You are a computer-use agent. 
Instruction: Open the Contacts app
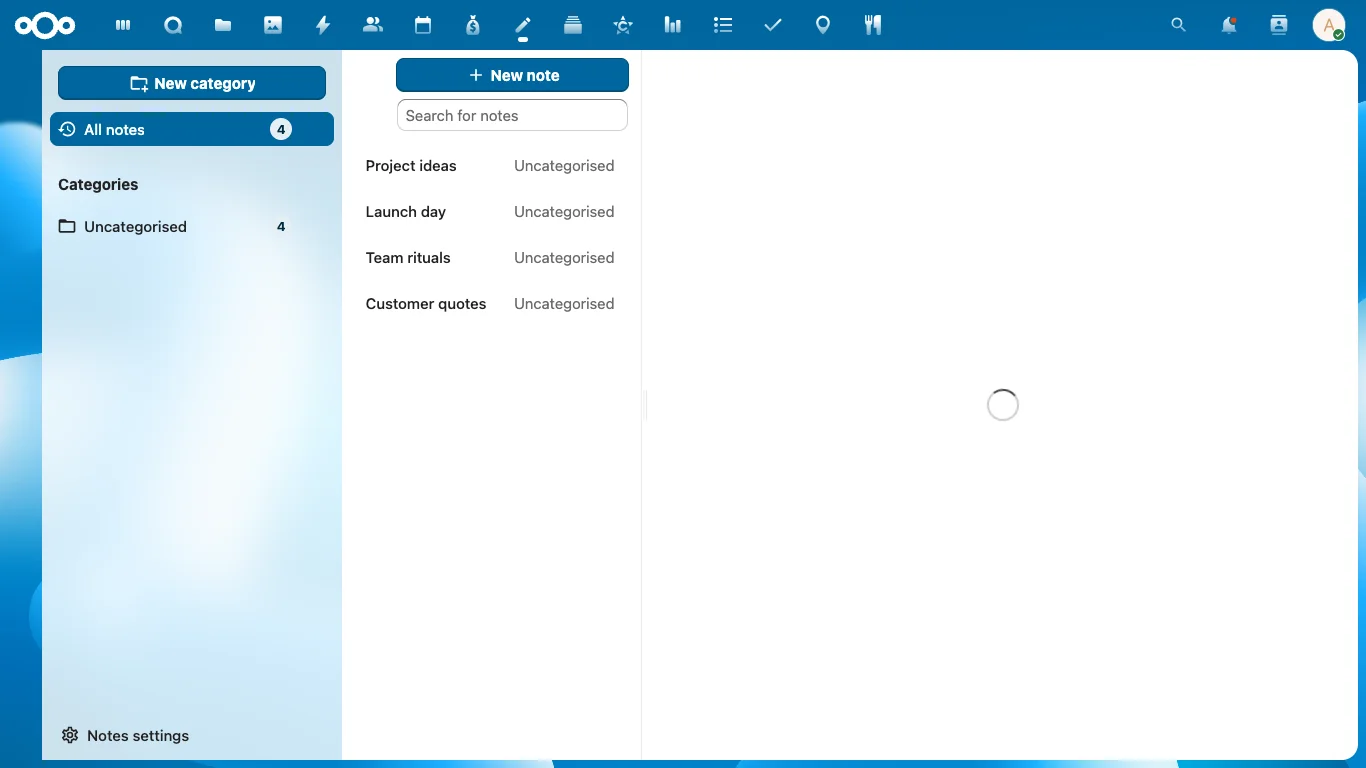(x=373, y=25)
